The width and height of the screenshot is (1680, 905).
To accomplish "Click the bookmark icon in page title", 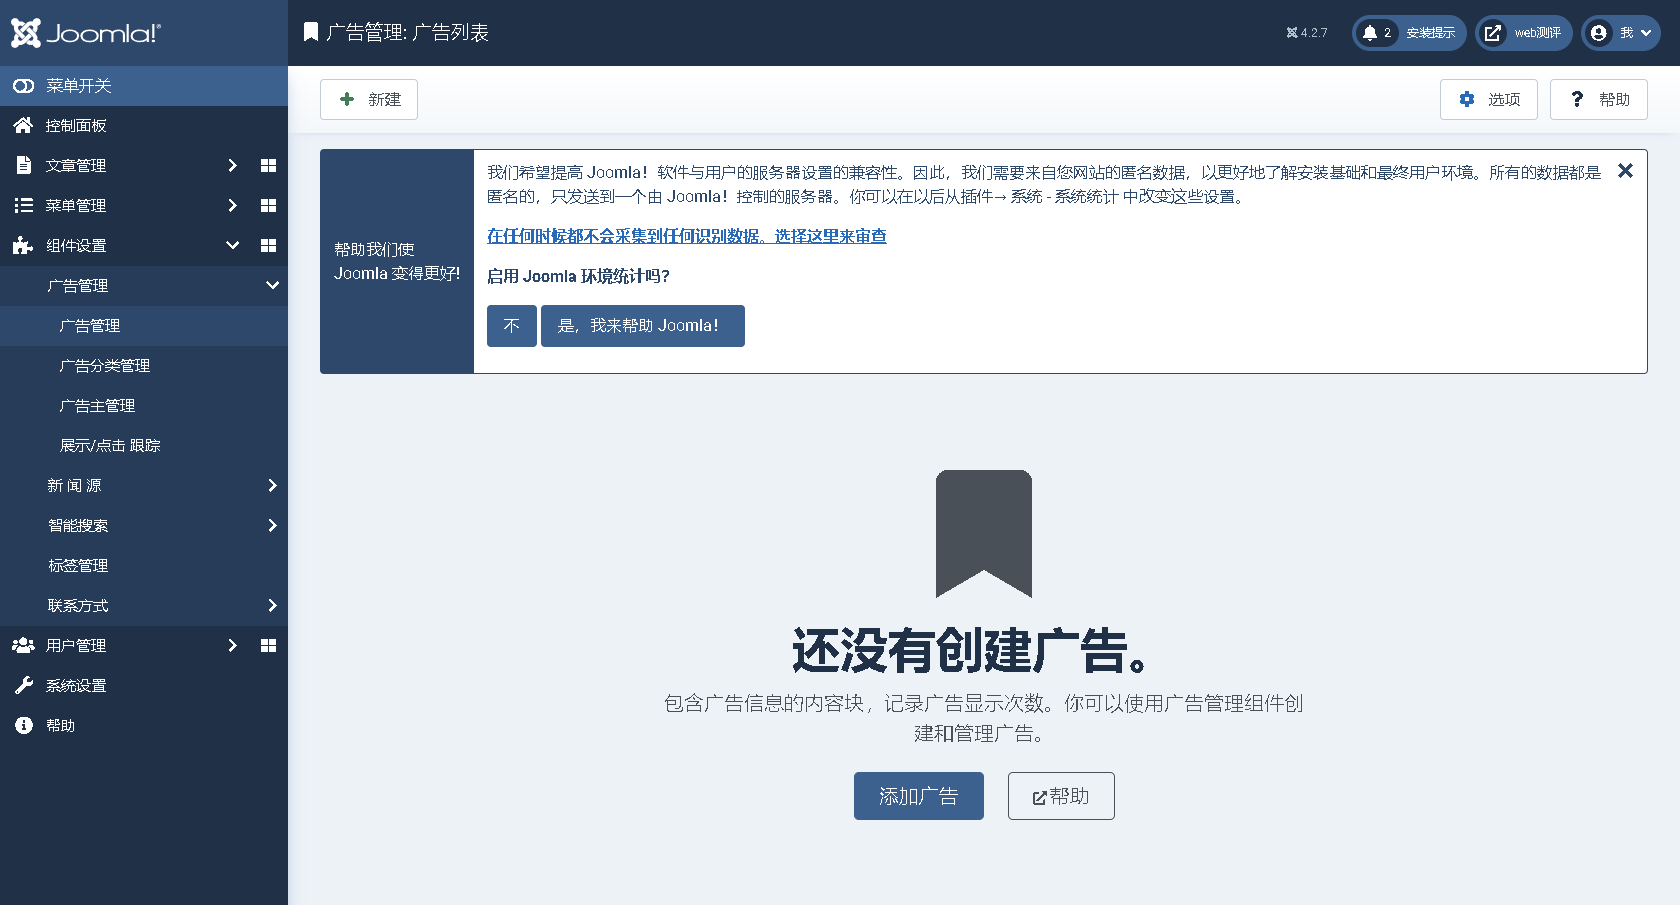I will [311, 32].
